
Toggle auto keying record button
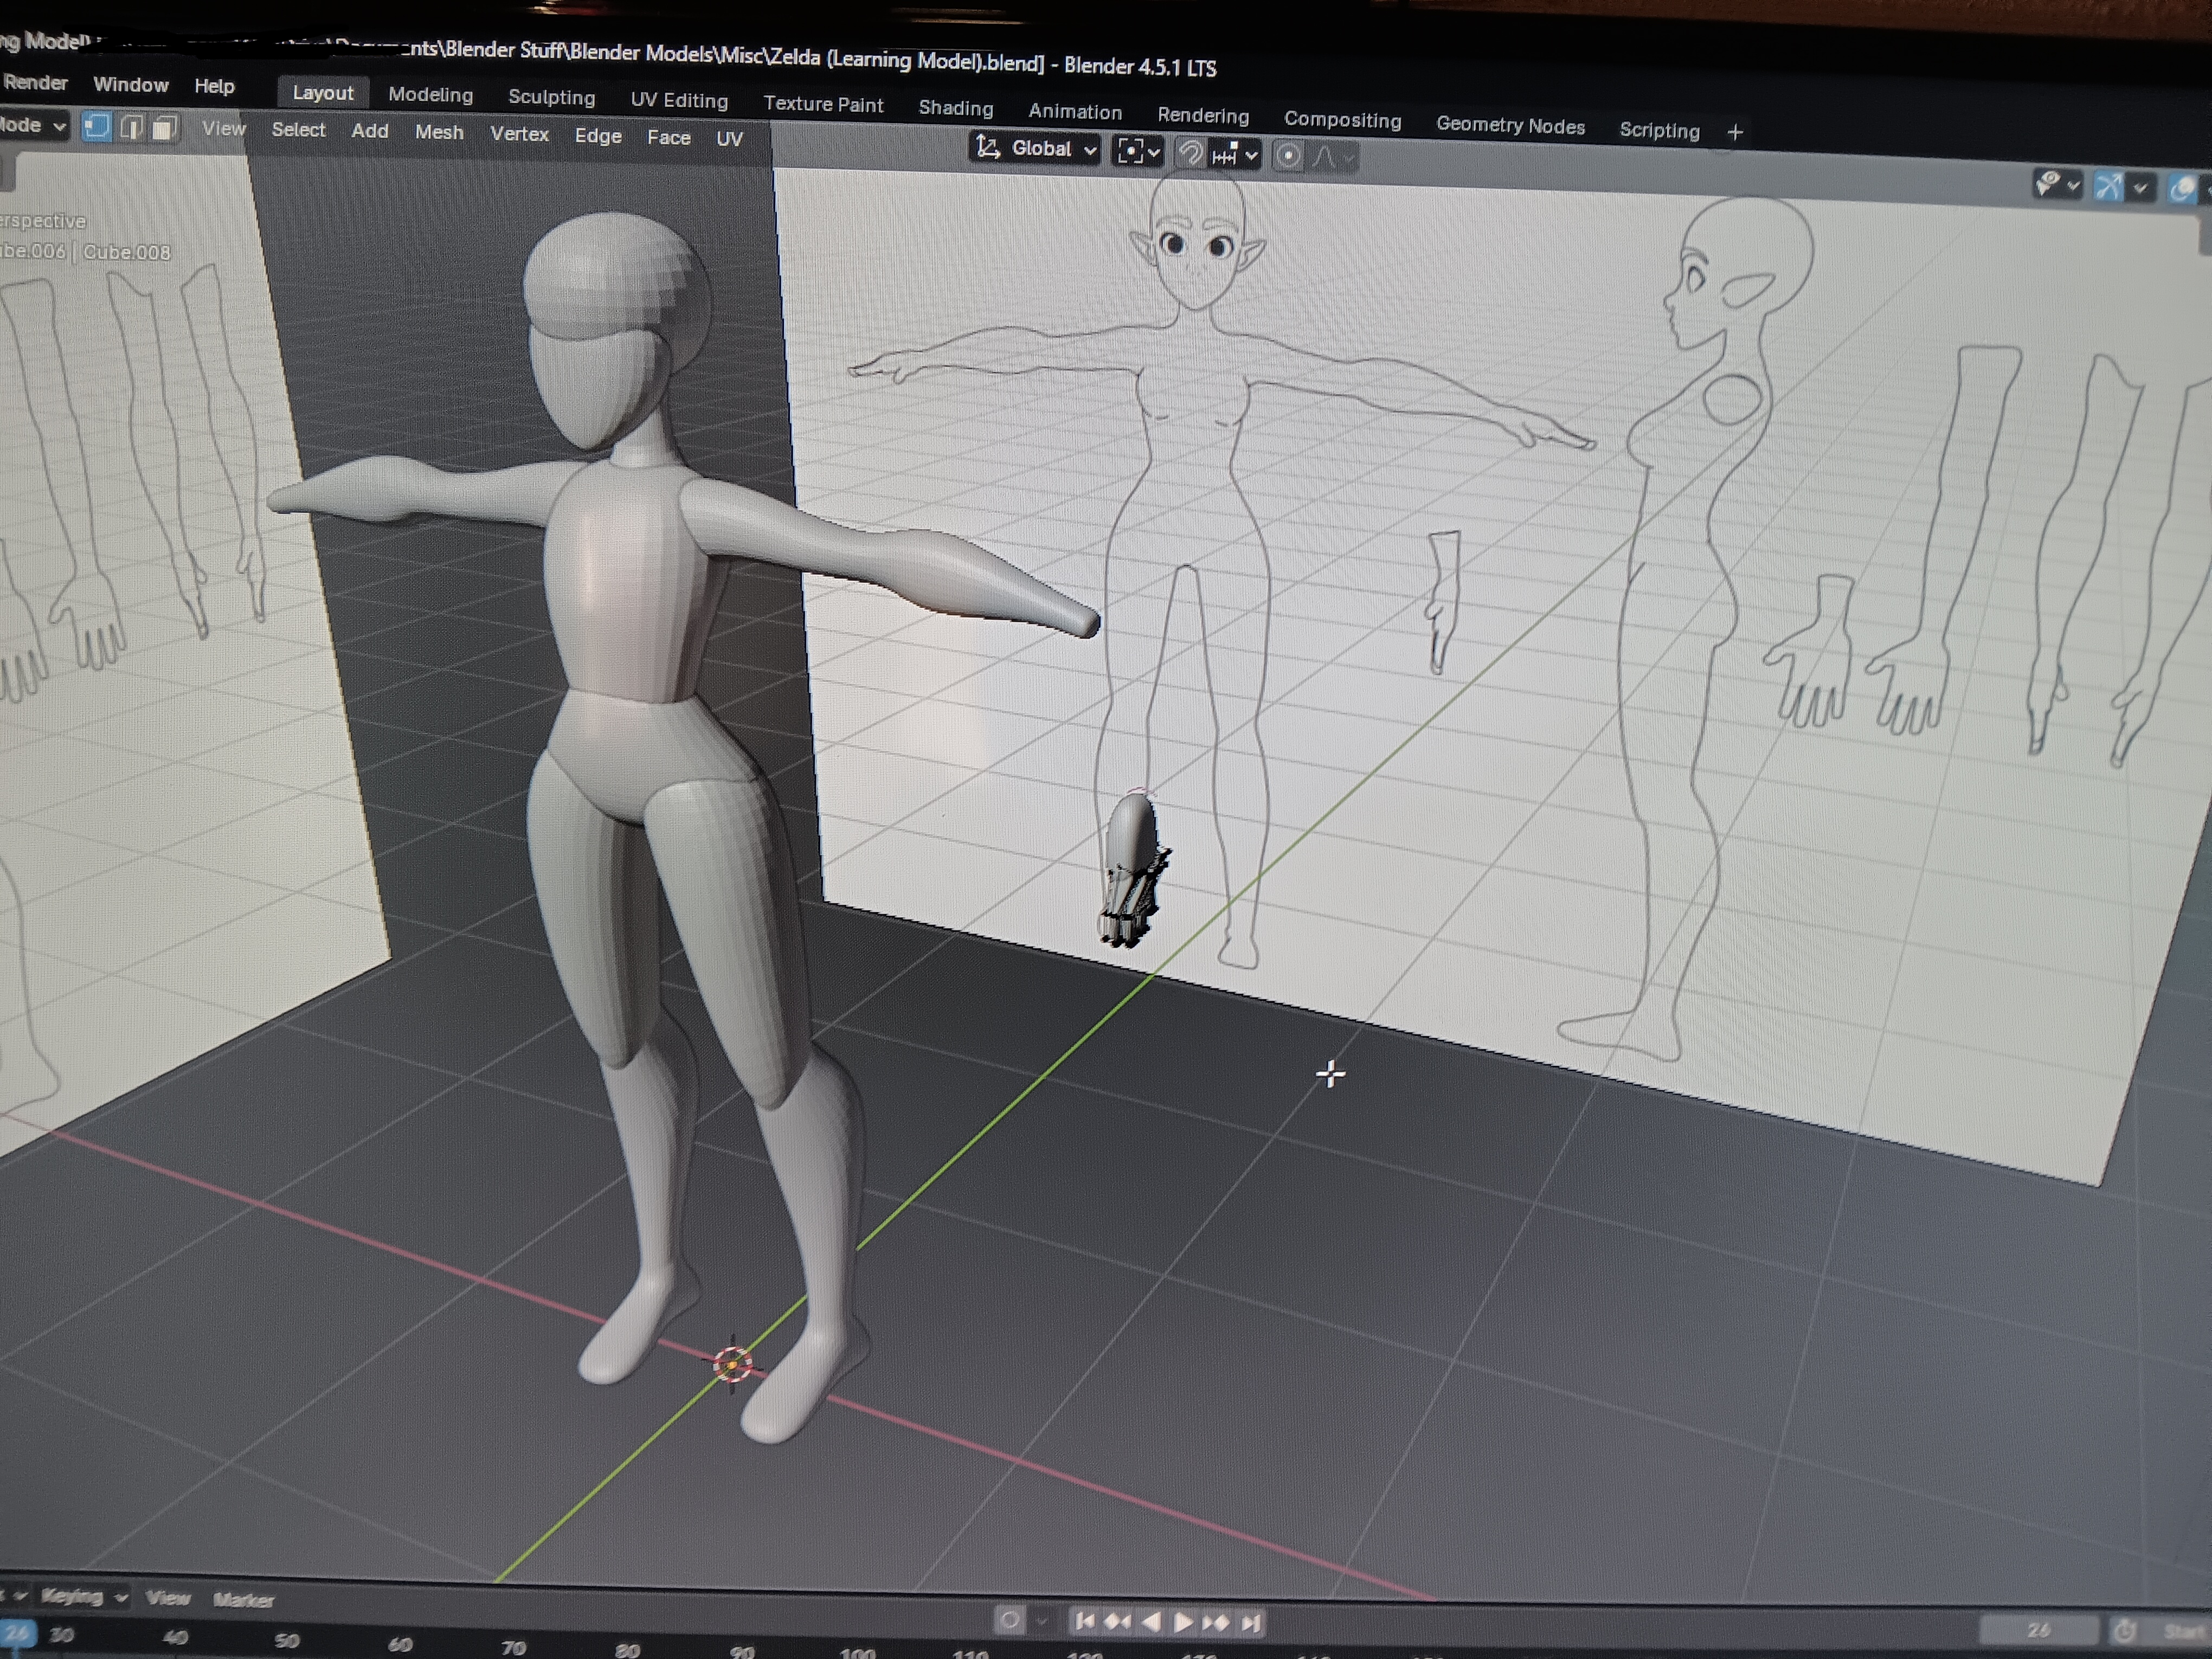coord(1010,1620)
